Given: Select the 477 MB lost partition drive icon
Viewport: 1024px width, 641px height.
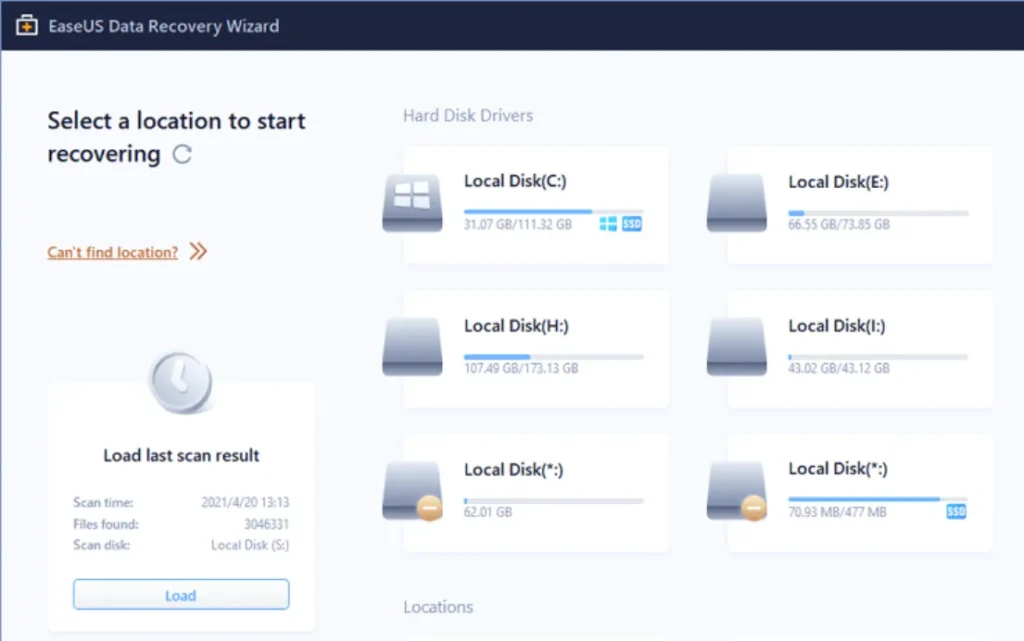Looking at the screenshot, I should [736, 491].
